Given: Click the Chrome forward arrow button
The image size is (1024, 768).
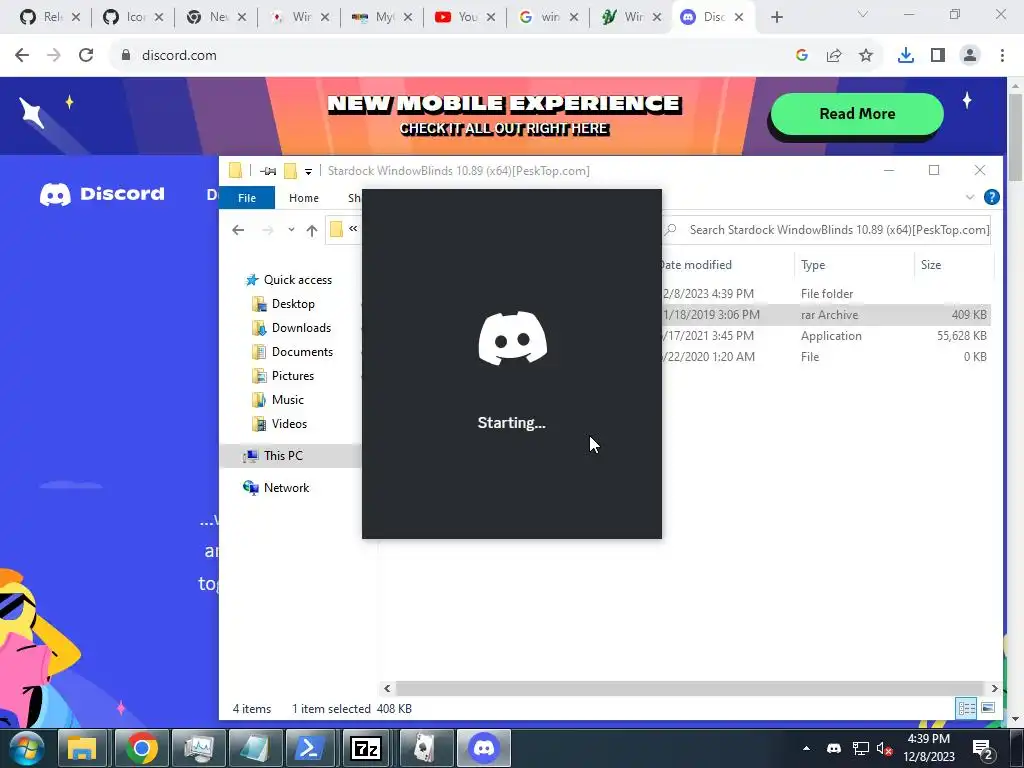Looking at the screenshot, I should point(54,56).
